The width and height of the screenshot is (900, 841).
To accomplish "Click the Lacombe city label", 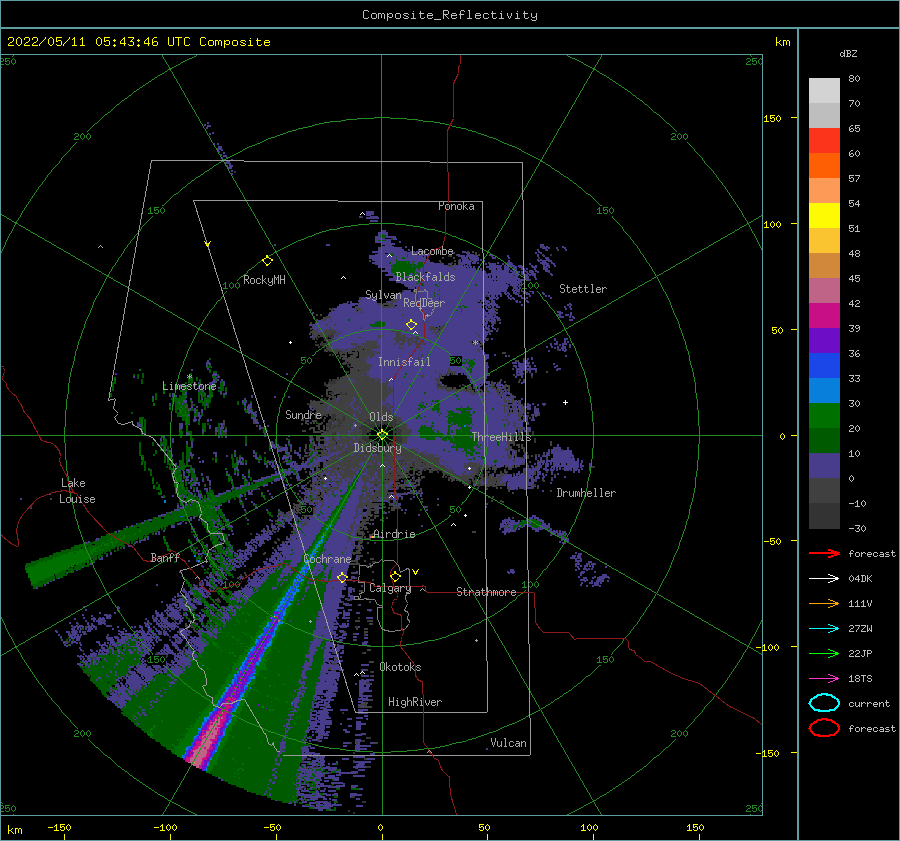I will tap(432, 251).
